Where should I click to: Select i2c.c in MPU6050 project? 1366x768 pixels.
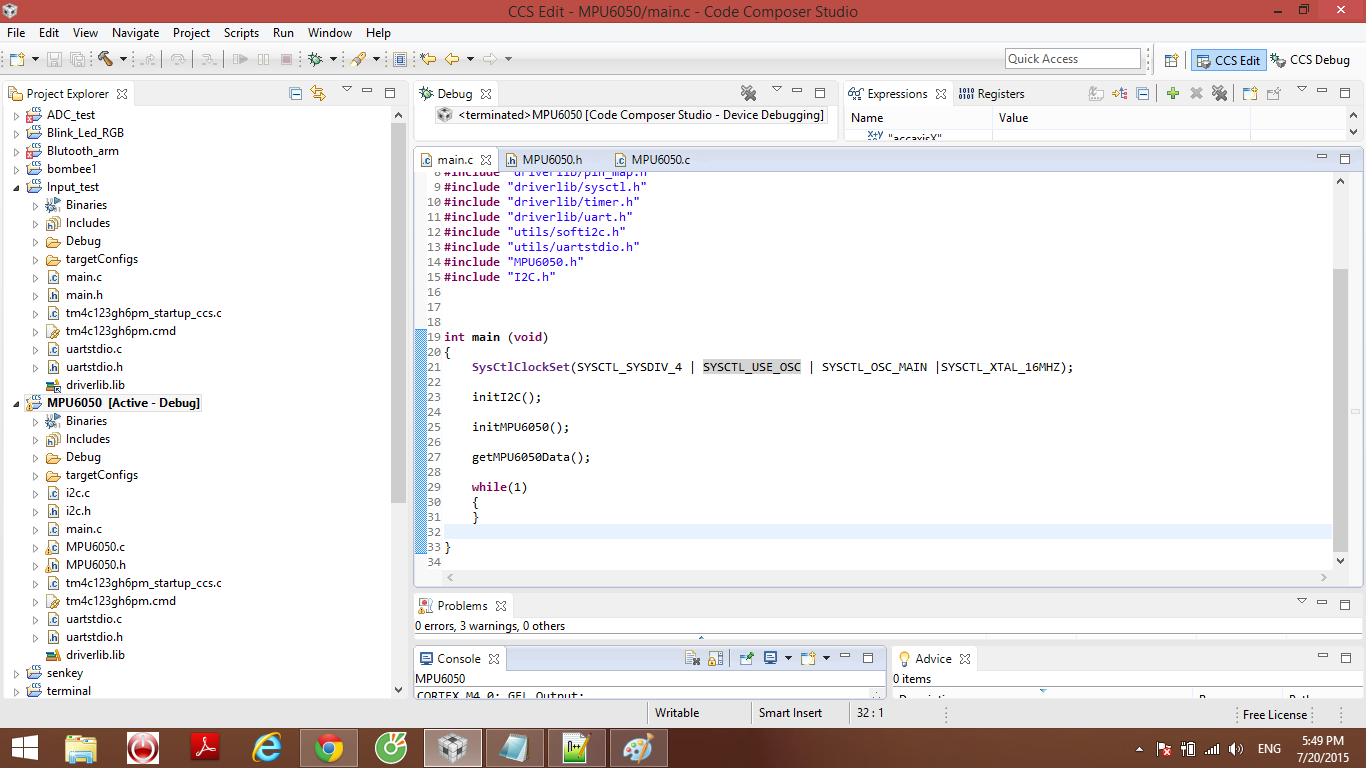point(78,493)
